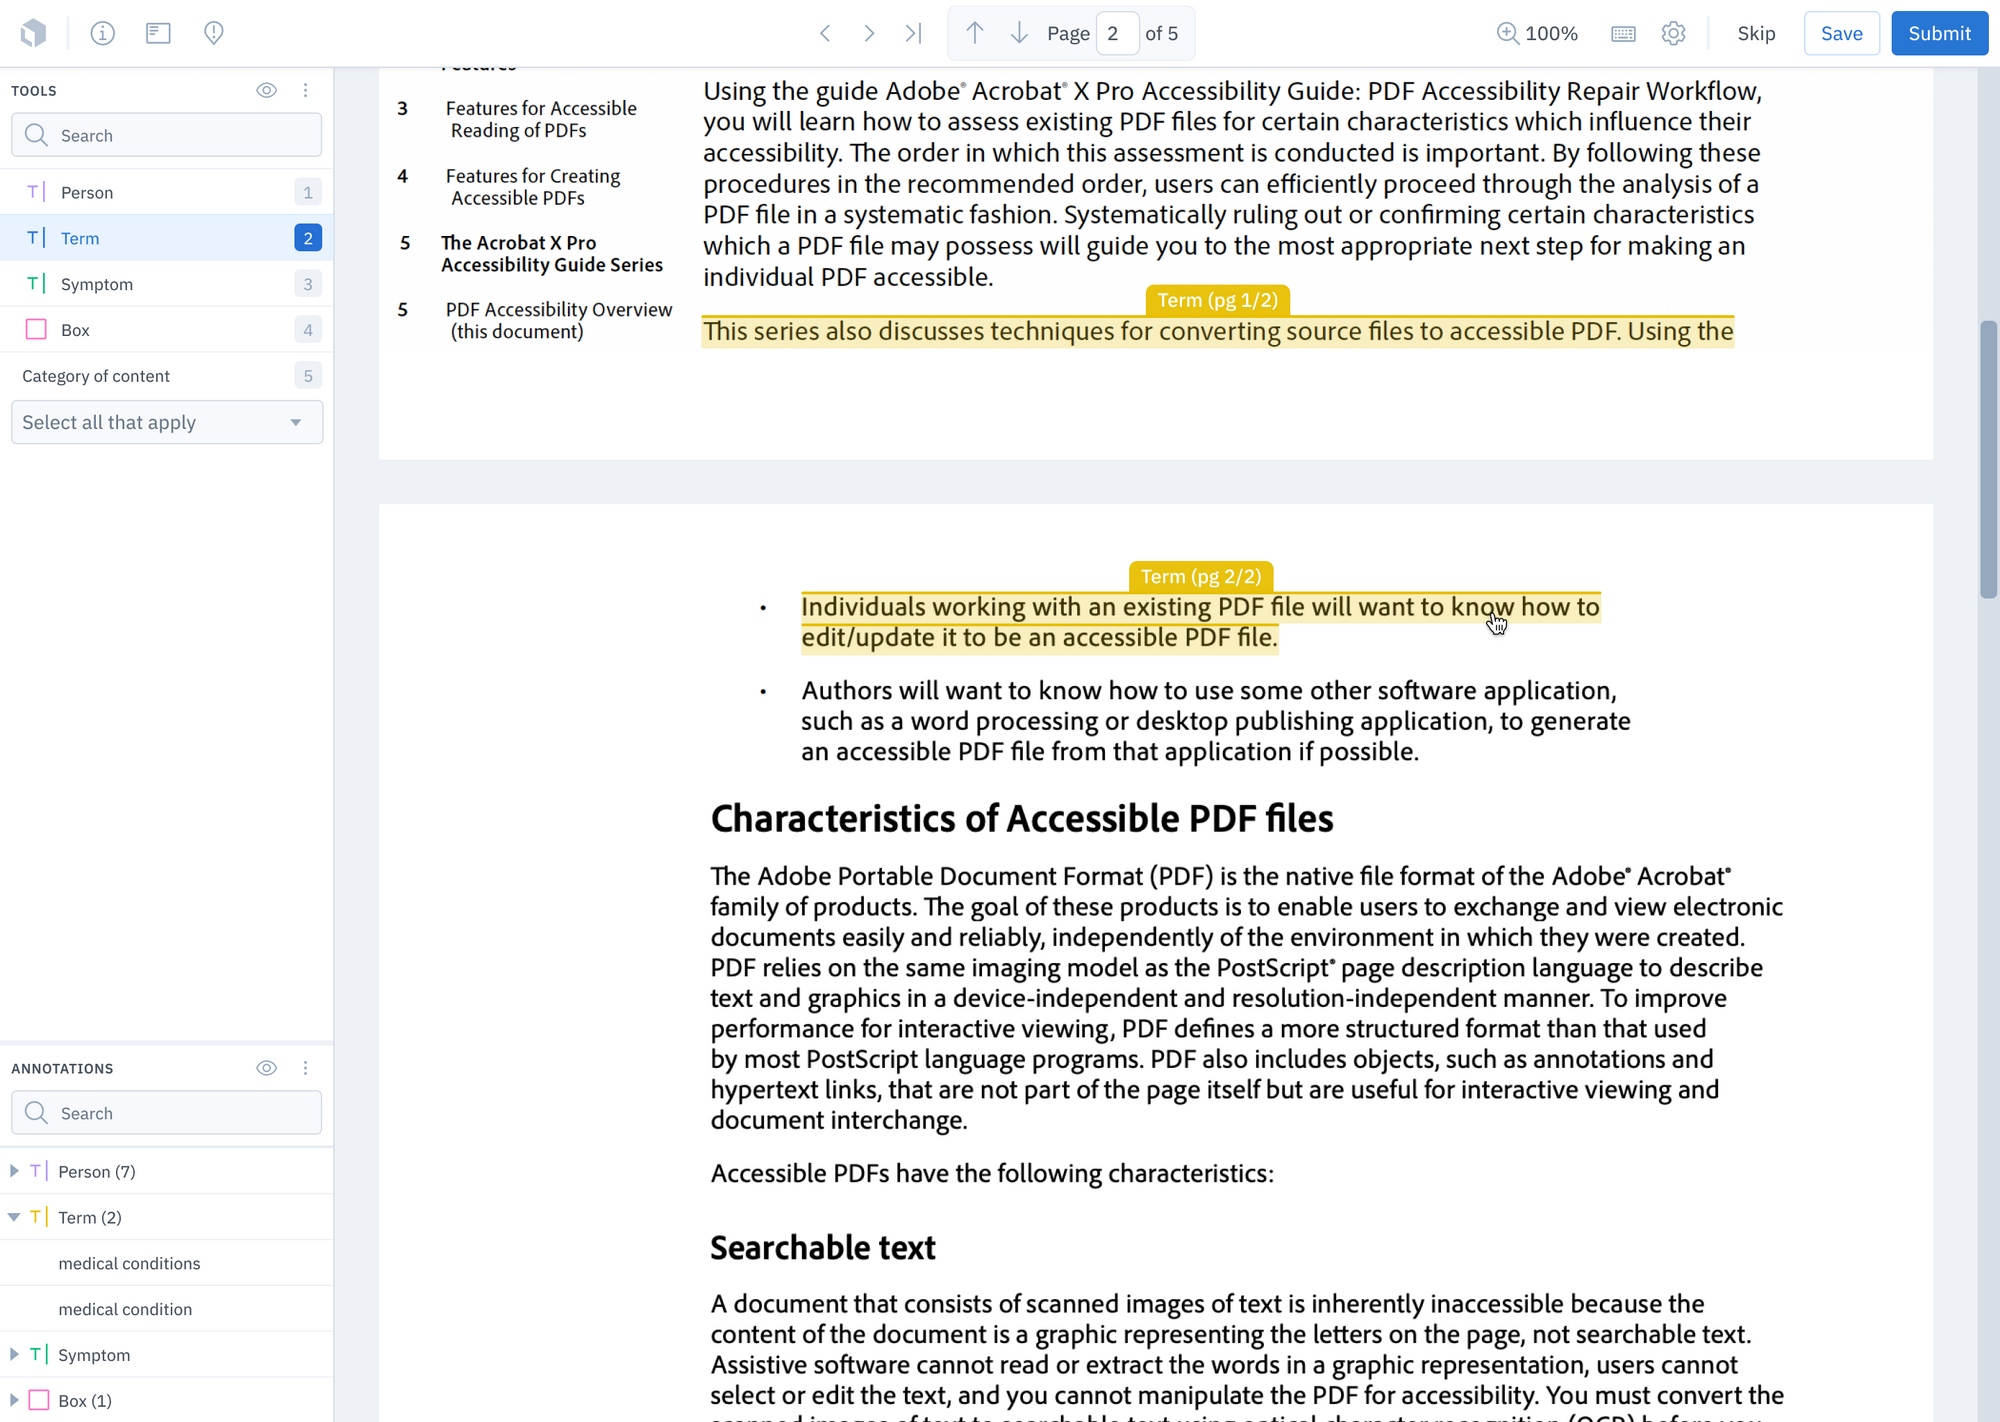The height and width of the screenshot is (1422, 2000).
Task: Open keyboard shortcuts icon
Action: tap(1624, 33)
